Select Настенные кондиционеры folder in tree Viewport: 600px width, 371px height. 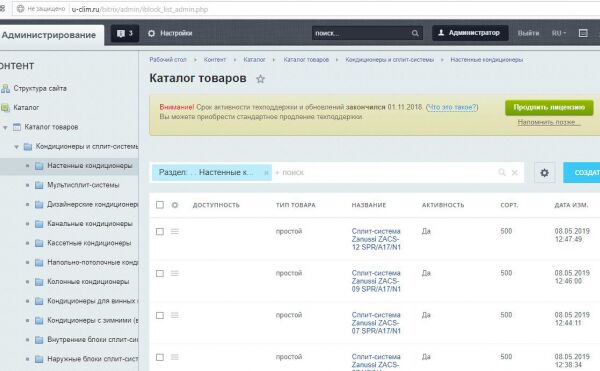coord(90,166)
